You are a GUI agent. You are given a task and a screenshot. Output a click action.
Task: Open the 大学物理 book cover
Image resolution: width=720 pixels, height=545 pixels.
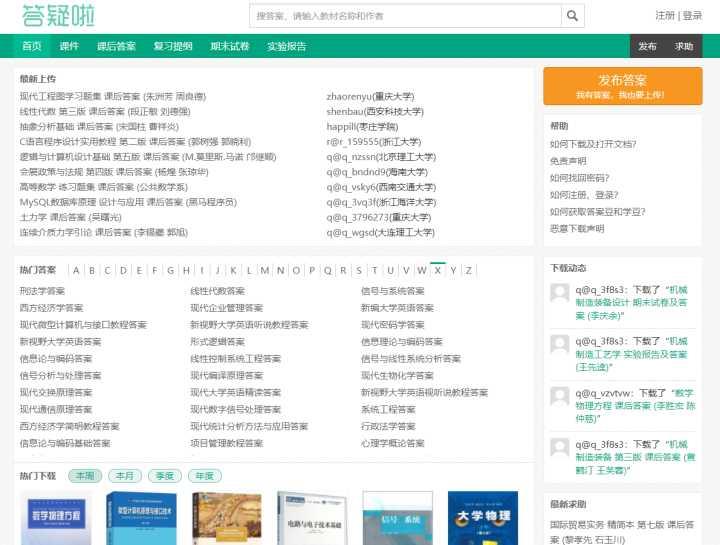(x=483, y=518)
